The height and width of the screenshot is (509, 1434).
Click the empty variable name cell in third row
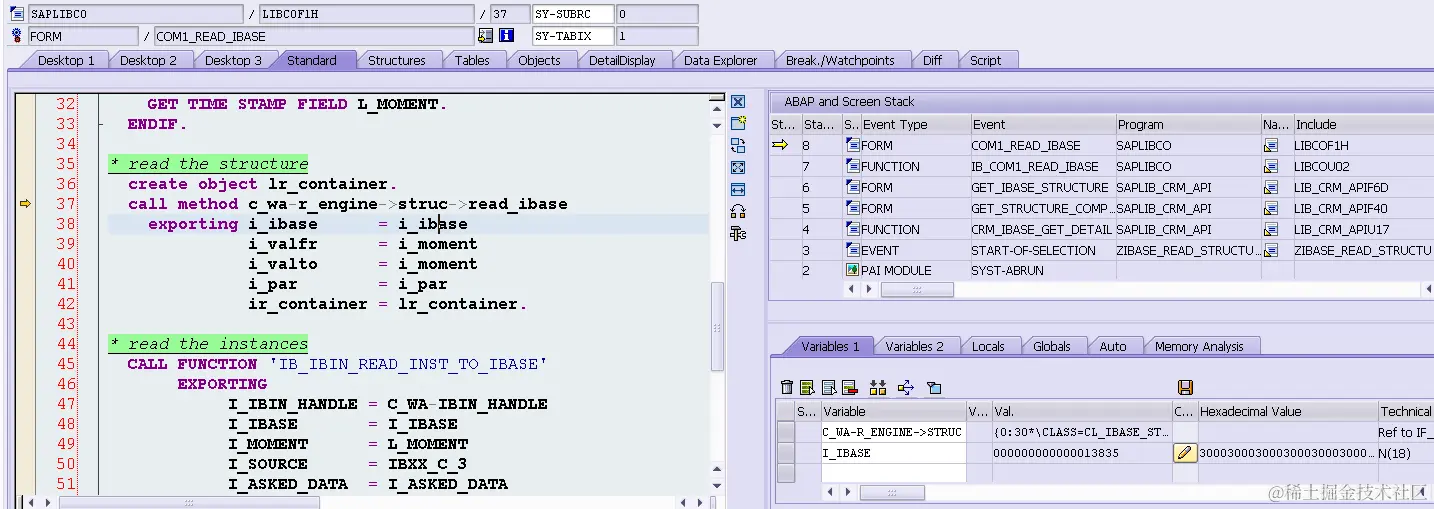click(893, 473)
